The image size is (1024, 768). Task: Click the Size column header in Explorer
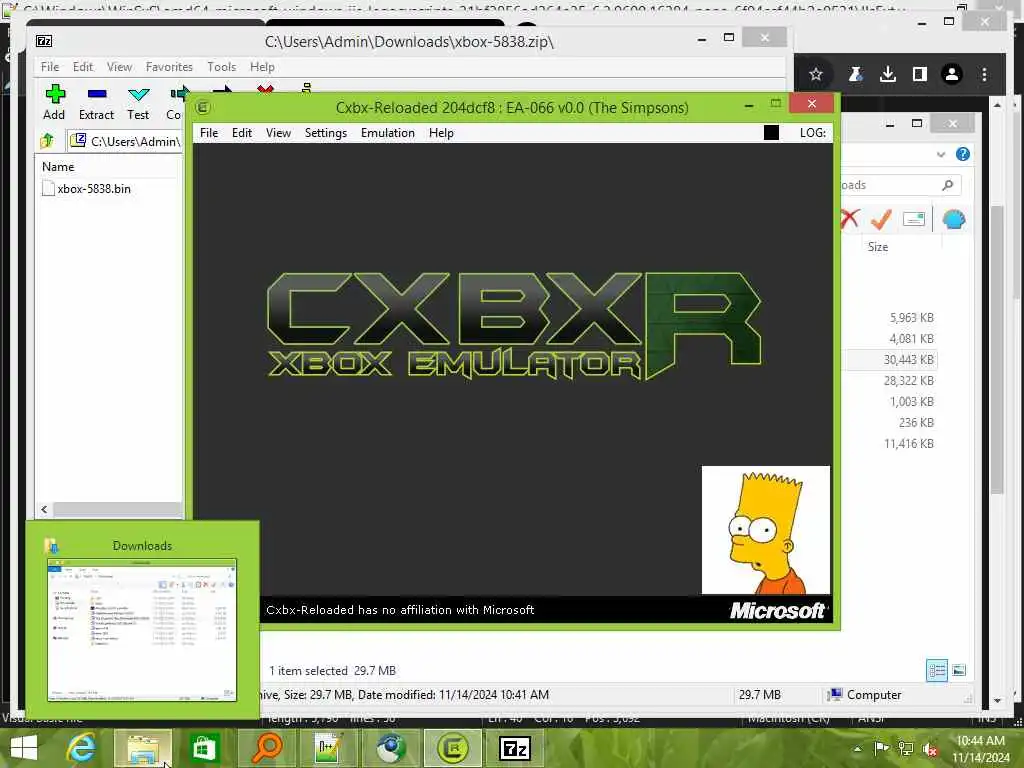[x=878, y=247]
